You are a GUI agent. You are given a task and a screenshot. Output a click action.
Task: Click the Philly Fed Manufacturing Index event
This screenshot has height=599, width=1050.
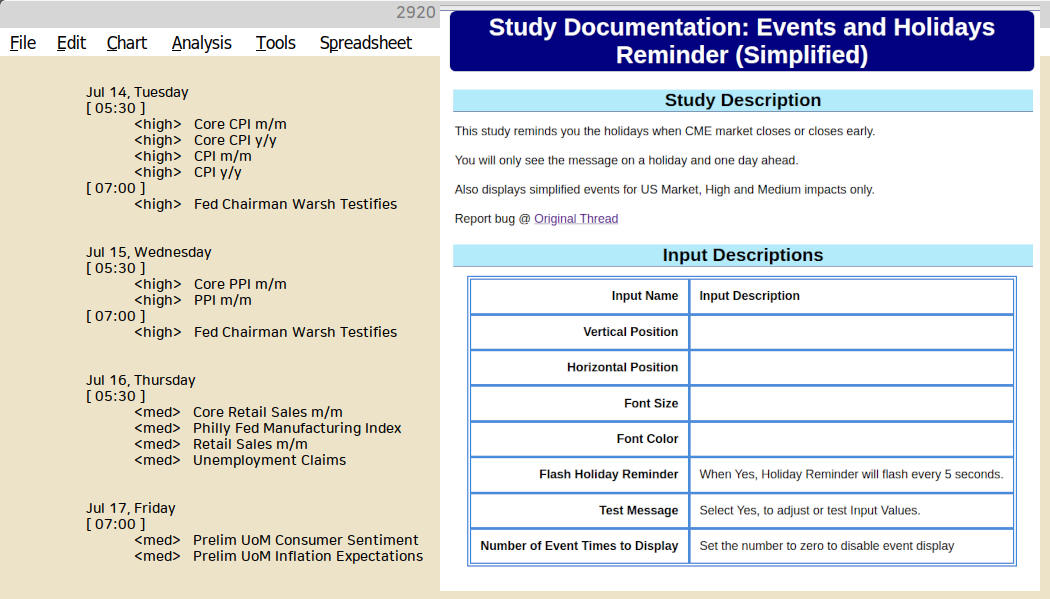(x=297, y=428)
